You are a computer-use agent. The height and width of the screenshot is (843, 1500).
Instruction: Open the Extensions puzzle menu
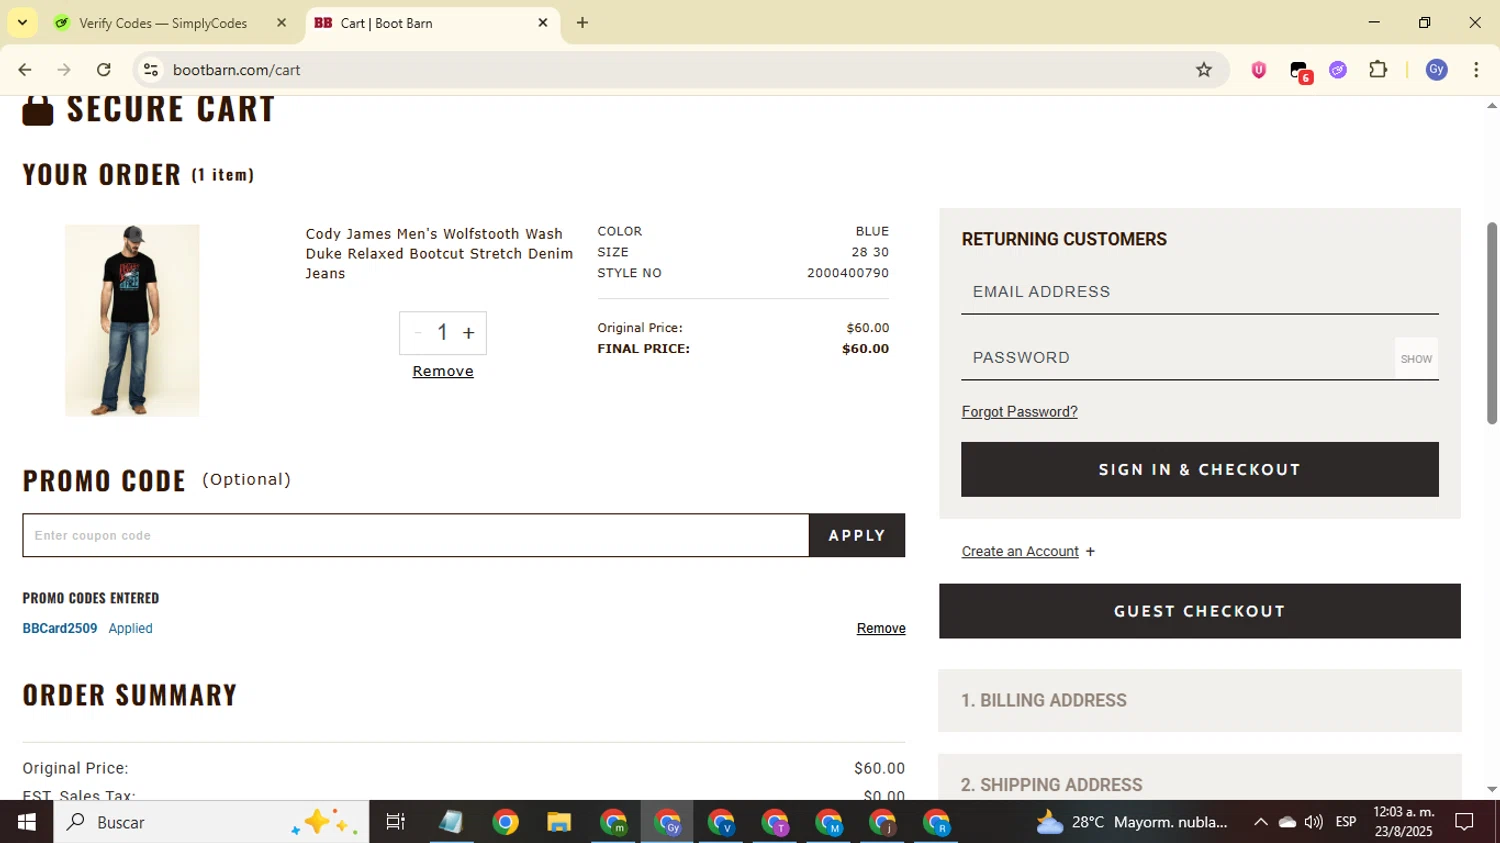point(1378,70)
